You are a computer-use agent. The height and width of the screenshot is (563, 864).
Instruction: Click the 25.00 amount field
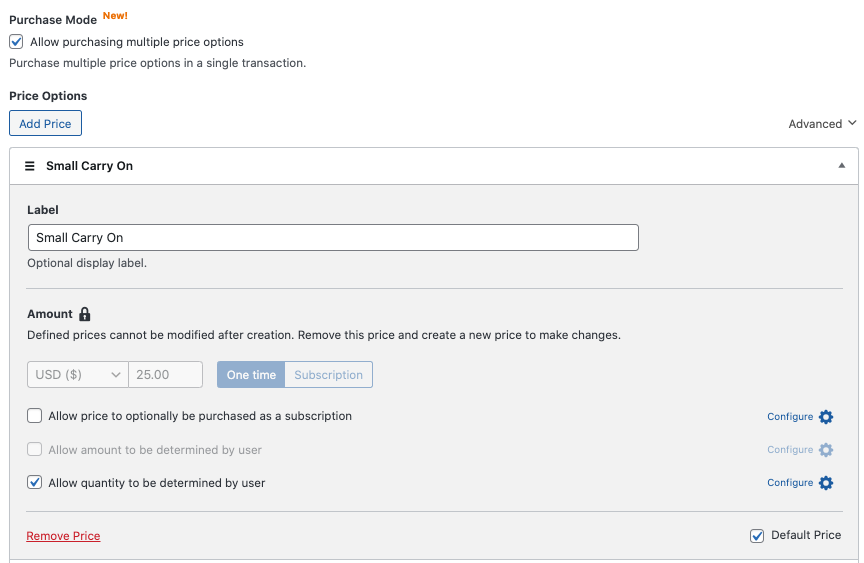coord(165,375)
